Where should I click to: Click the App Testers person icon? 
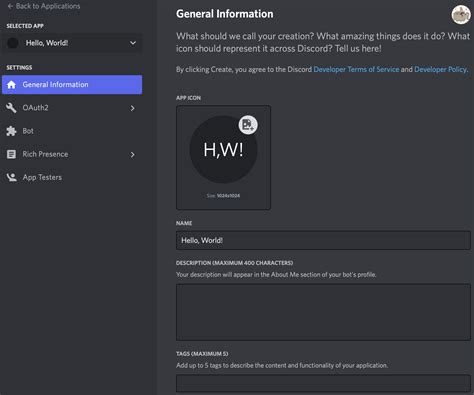click(x=12, y=177)
